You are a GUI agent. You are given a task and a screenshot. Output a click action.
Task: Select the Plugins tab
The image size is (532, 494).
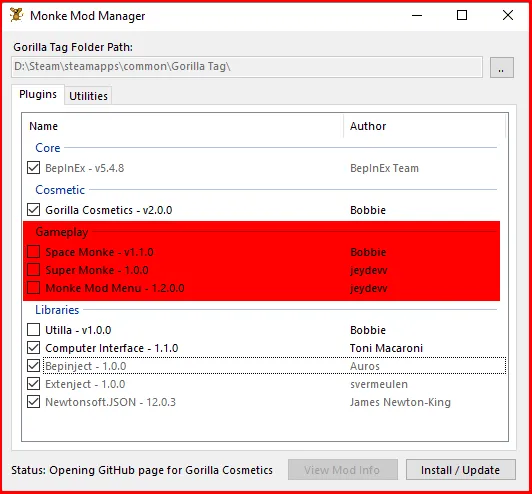click(x=38, y=94)
